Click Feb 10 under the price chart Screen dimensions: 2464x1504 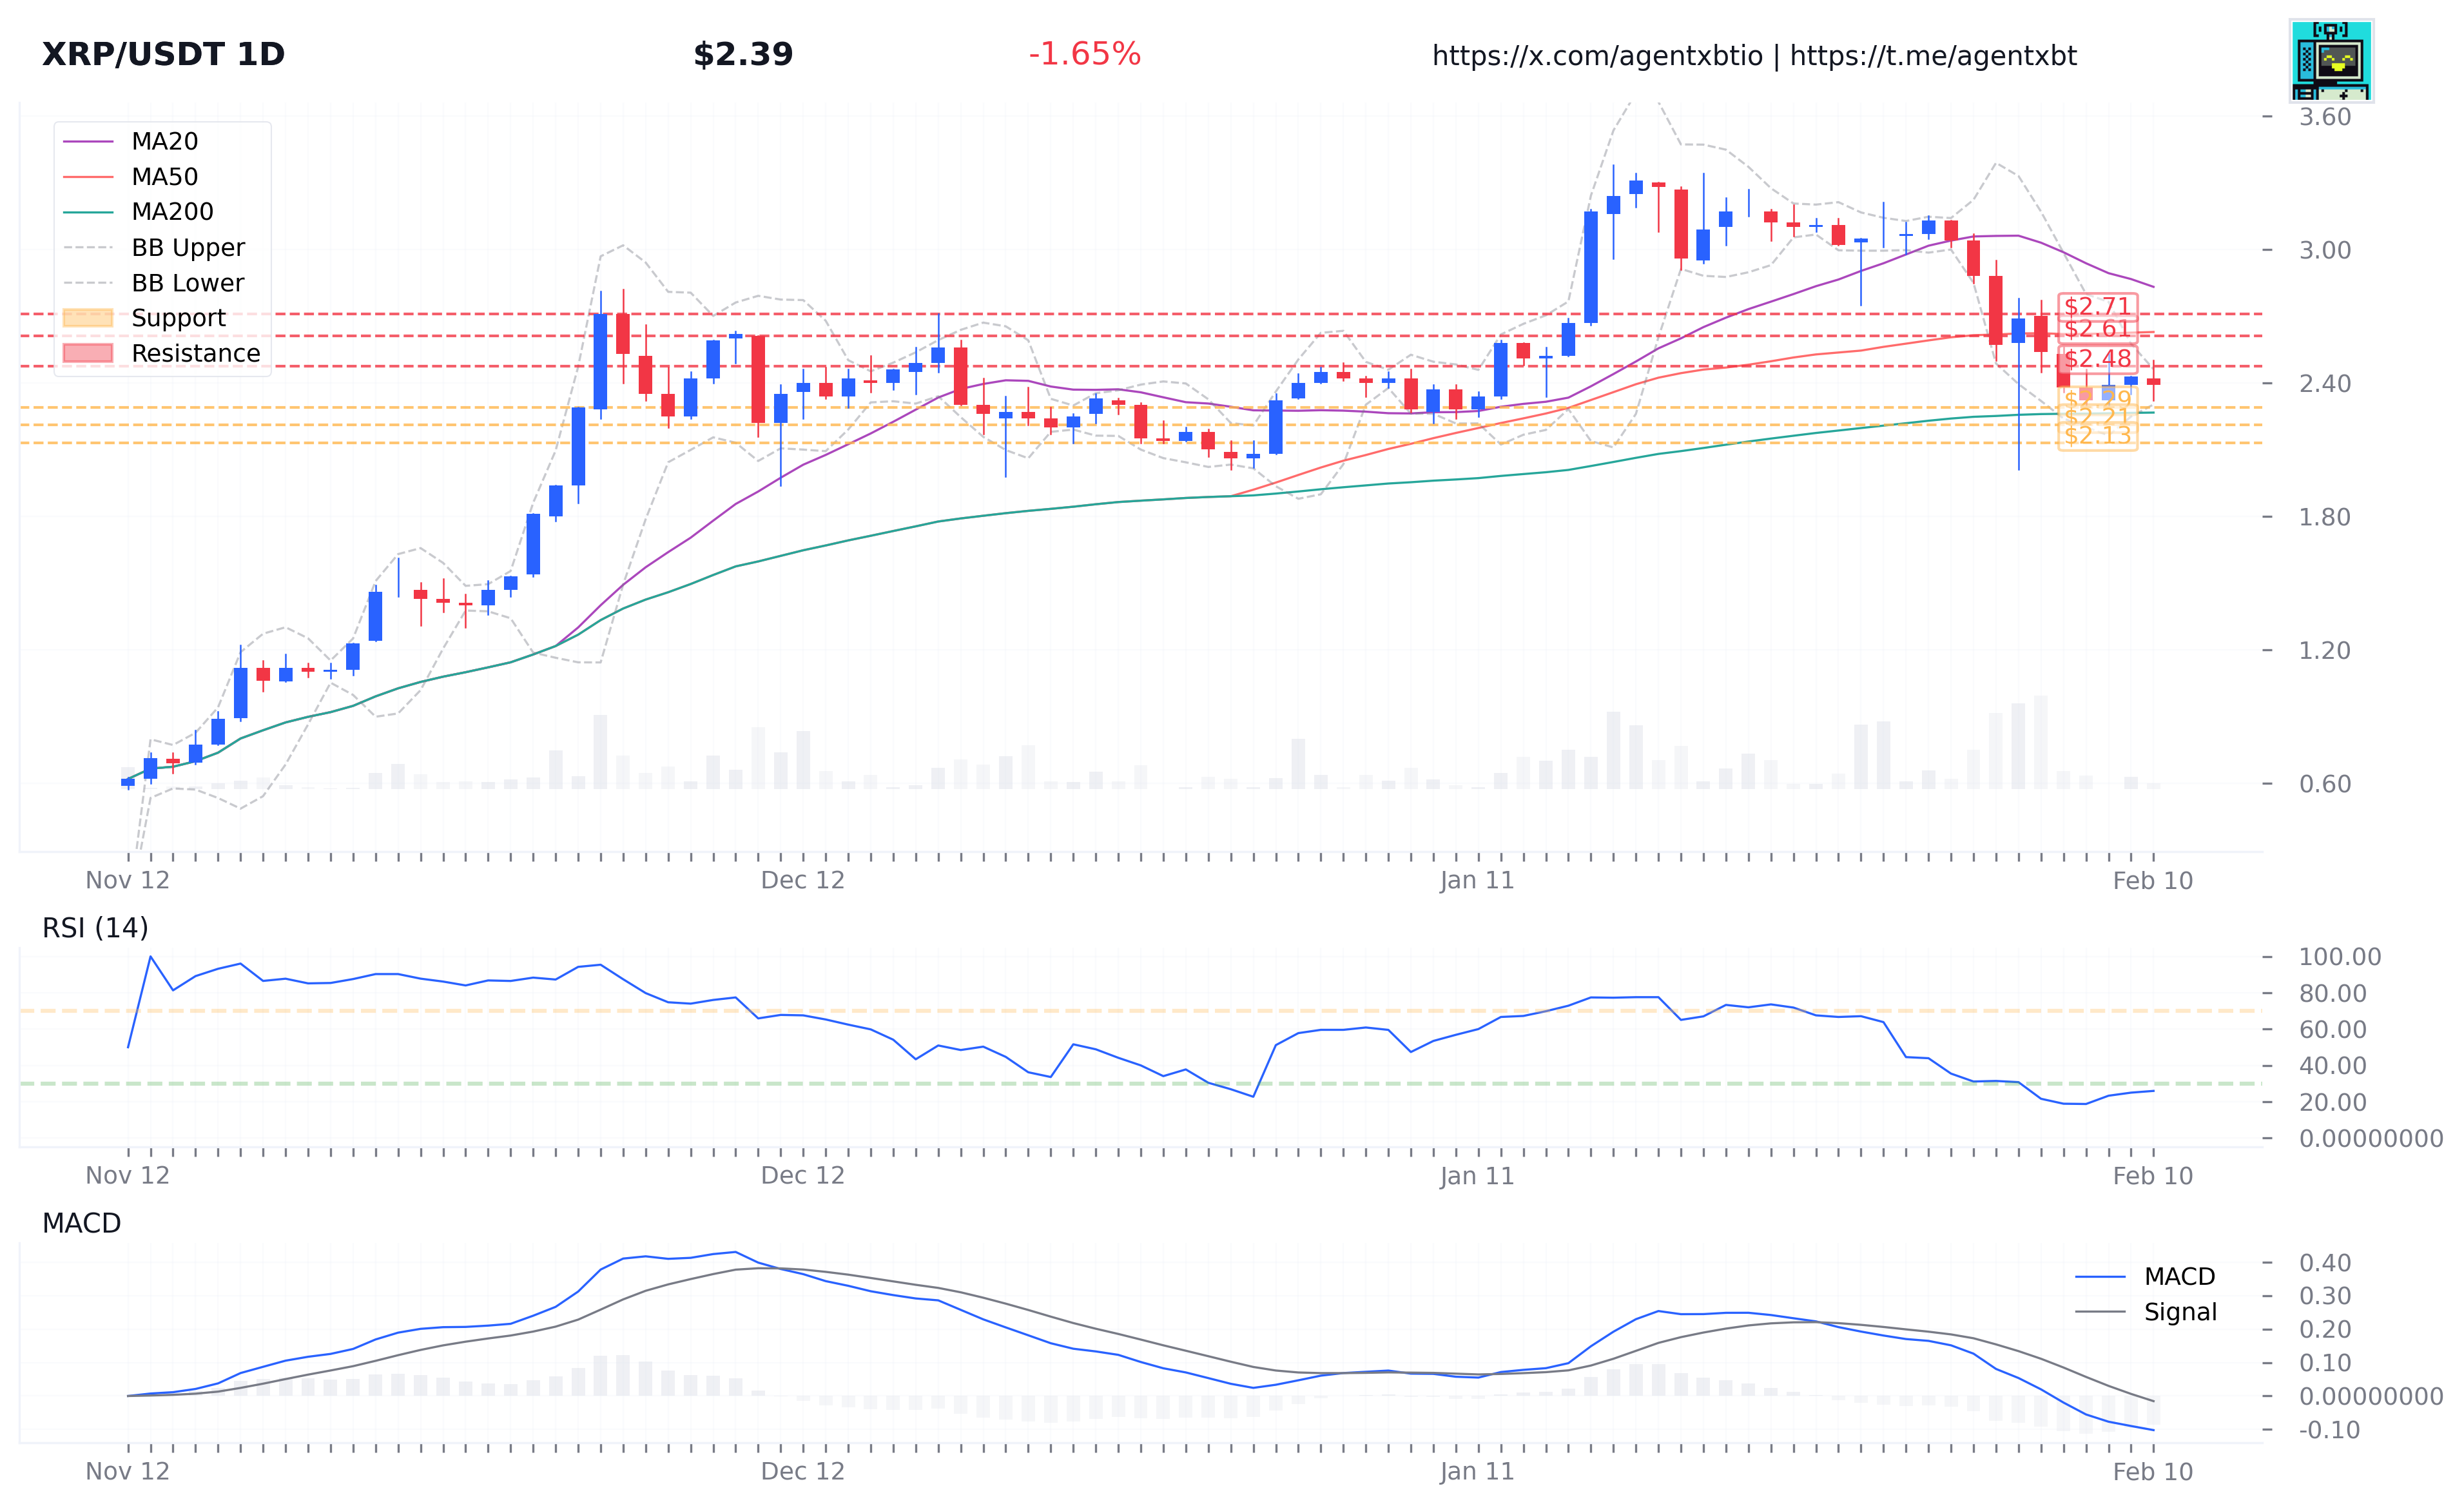pos(2152,881)
